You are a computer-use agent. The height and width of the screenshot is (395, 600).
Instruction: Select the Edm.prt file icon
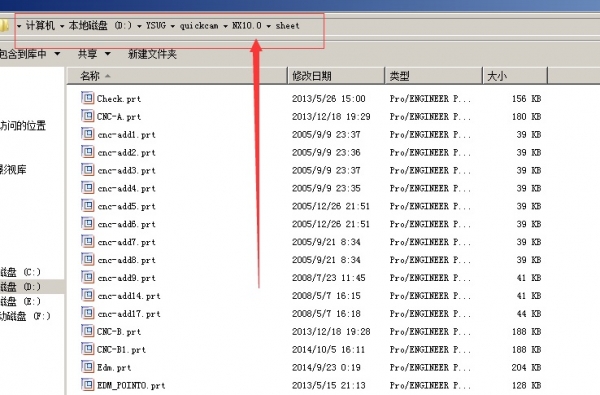pos(88,367)
